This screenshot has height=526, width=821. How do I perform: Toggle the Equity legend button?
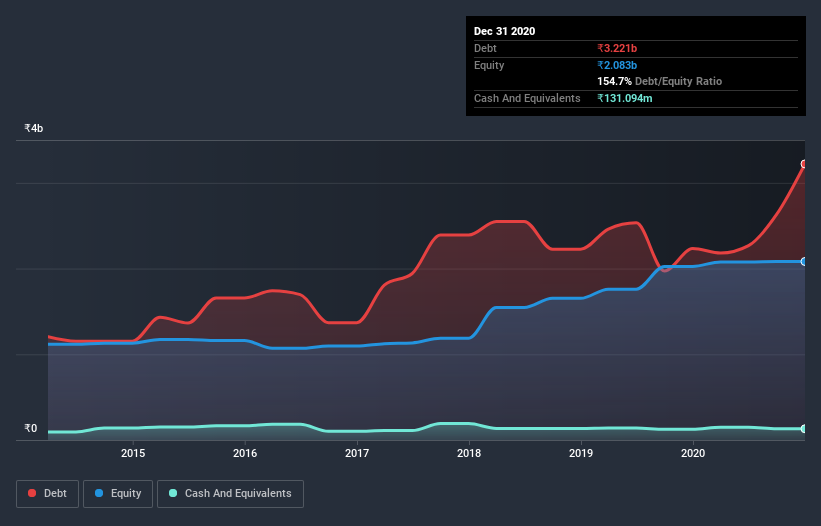point(118,494)
